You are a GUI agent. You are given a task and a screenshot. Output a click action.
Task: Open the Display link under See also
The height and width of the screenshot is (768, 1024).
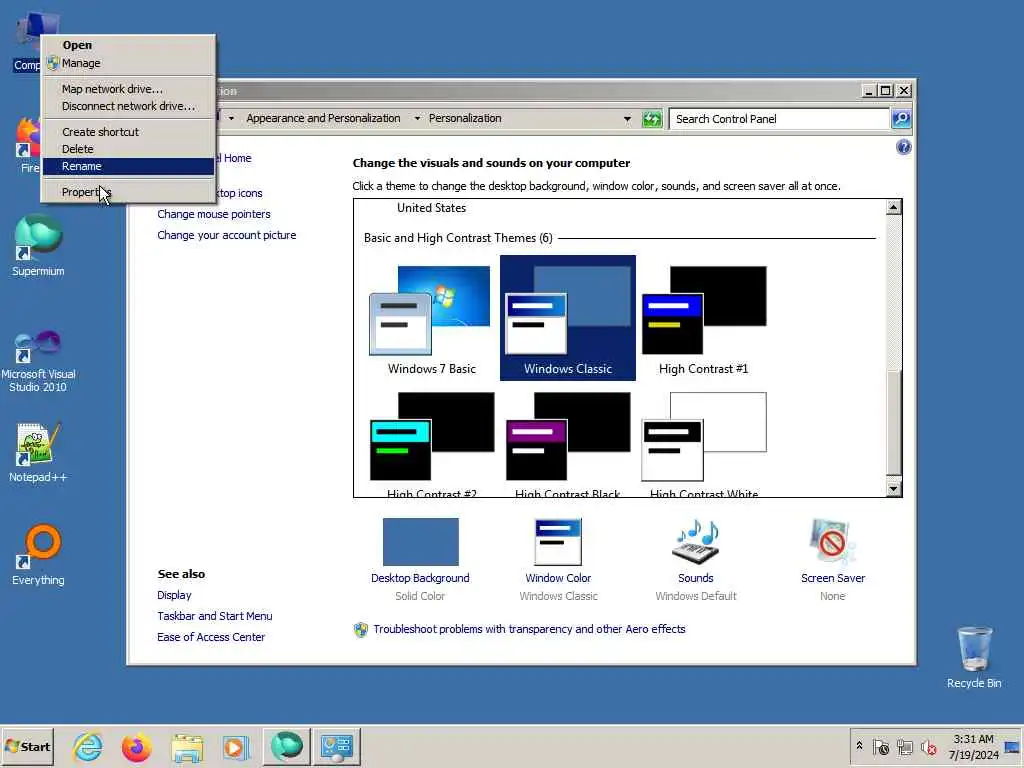174,595
